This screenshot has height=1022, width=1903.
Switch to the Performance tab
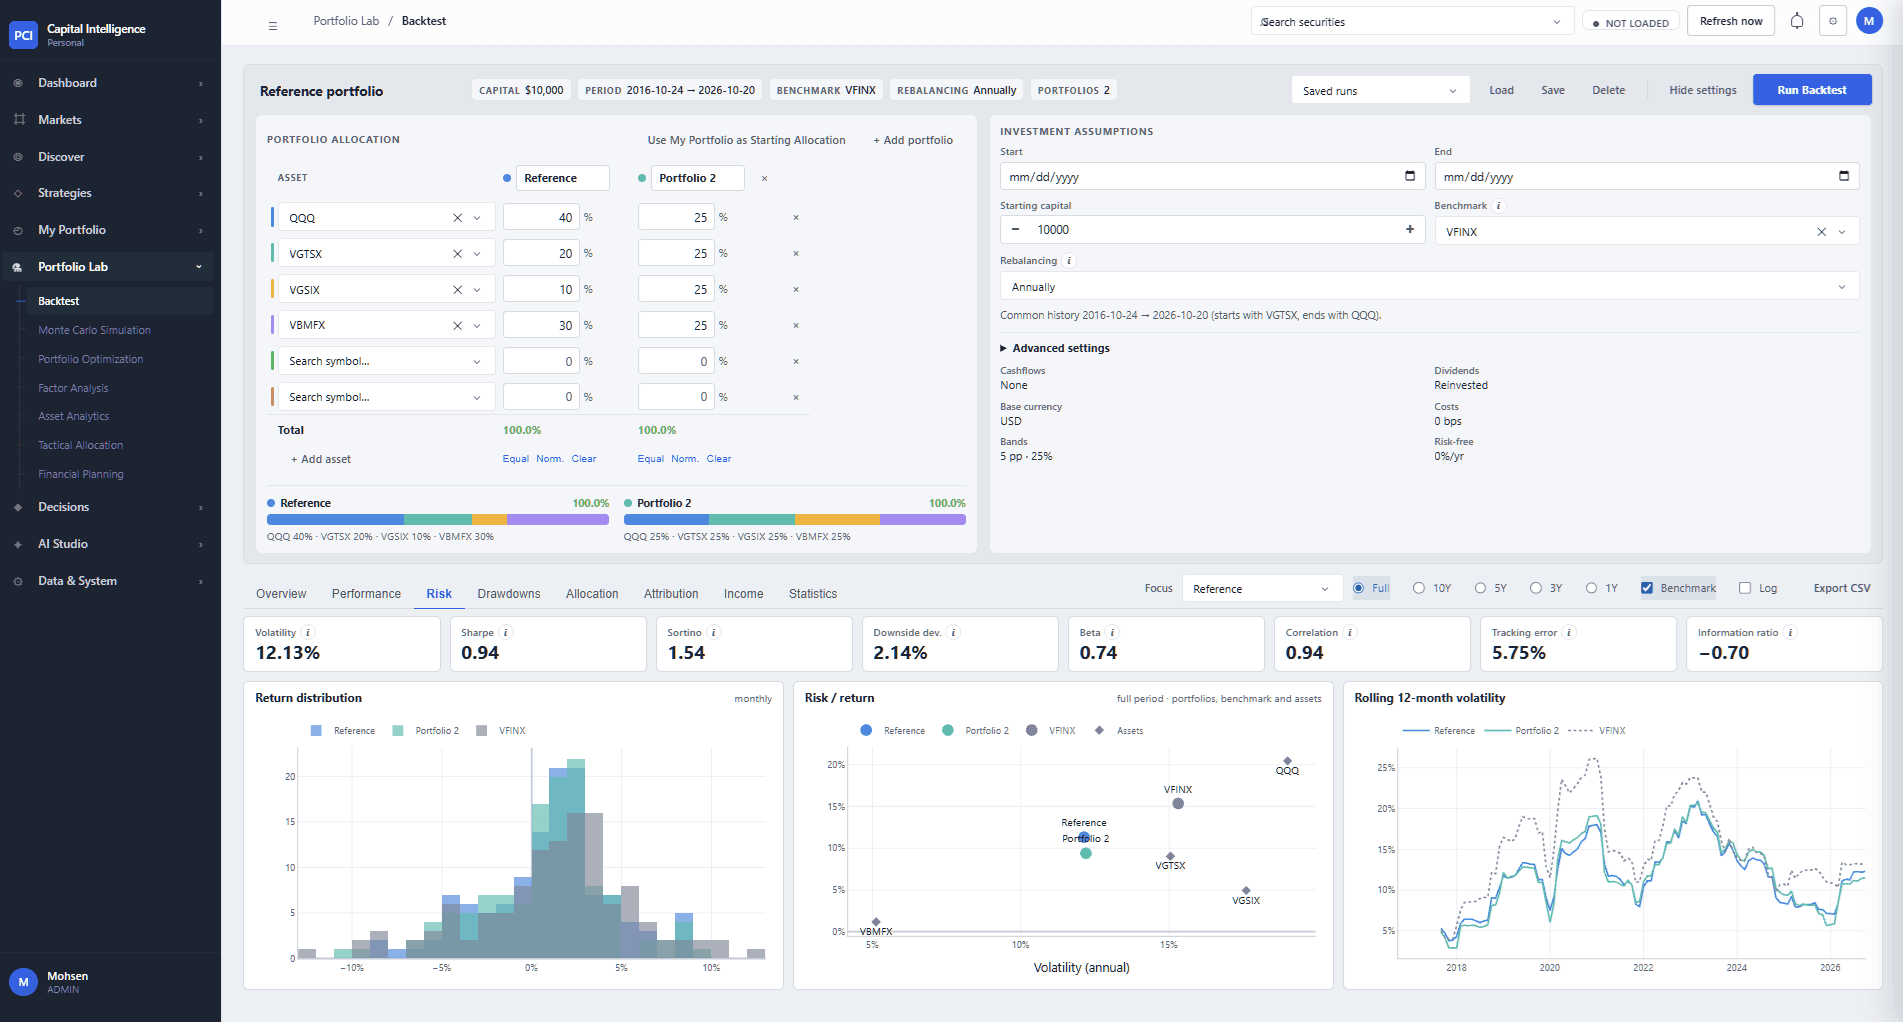pos(366,594)
